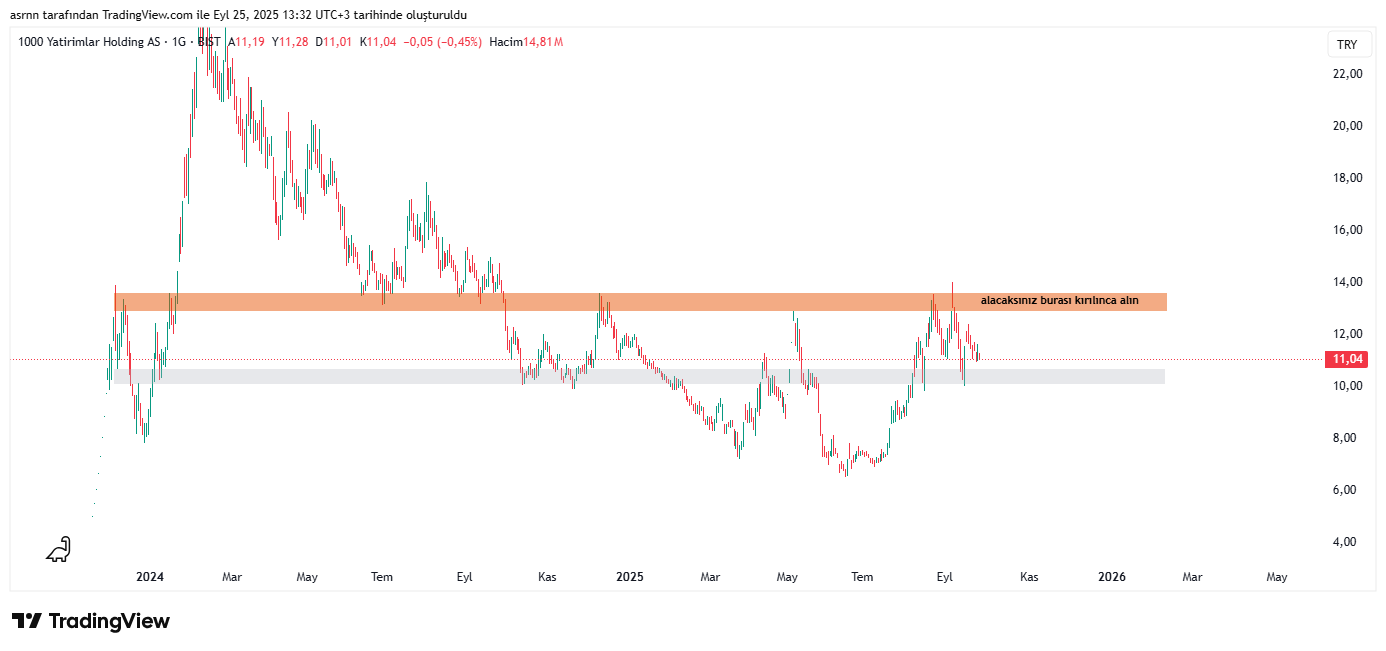1386x651 pixels.
Task: Click the red 11,04 current price label
Action: (1347, 359)
